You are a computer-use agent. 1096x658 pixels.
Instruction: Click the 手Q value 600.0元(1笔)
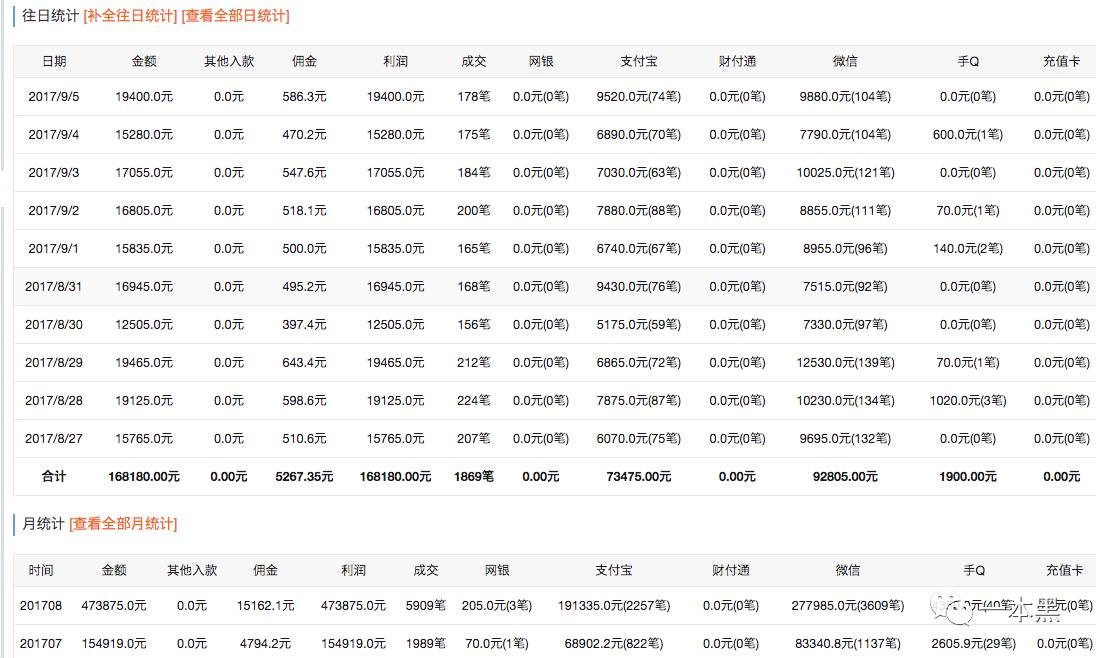coord(968,134)
